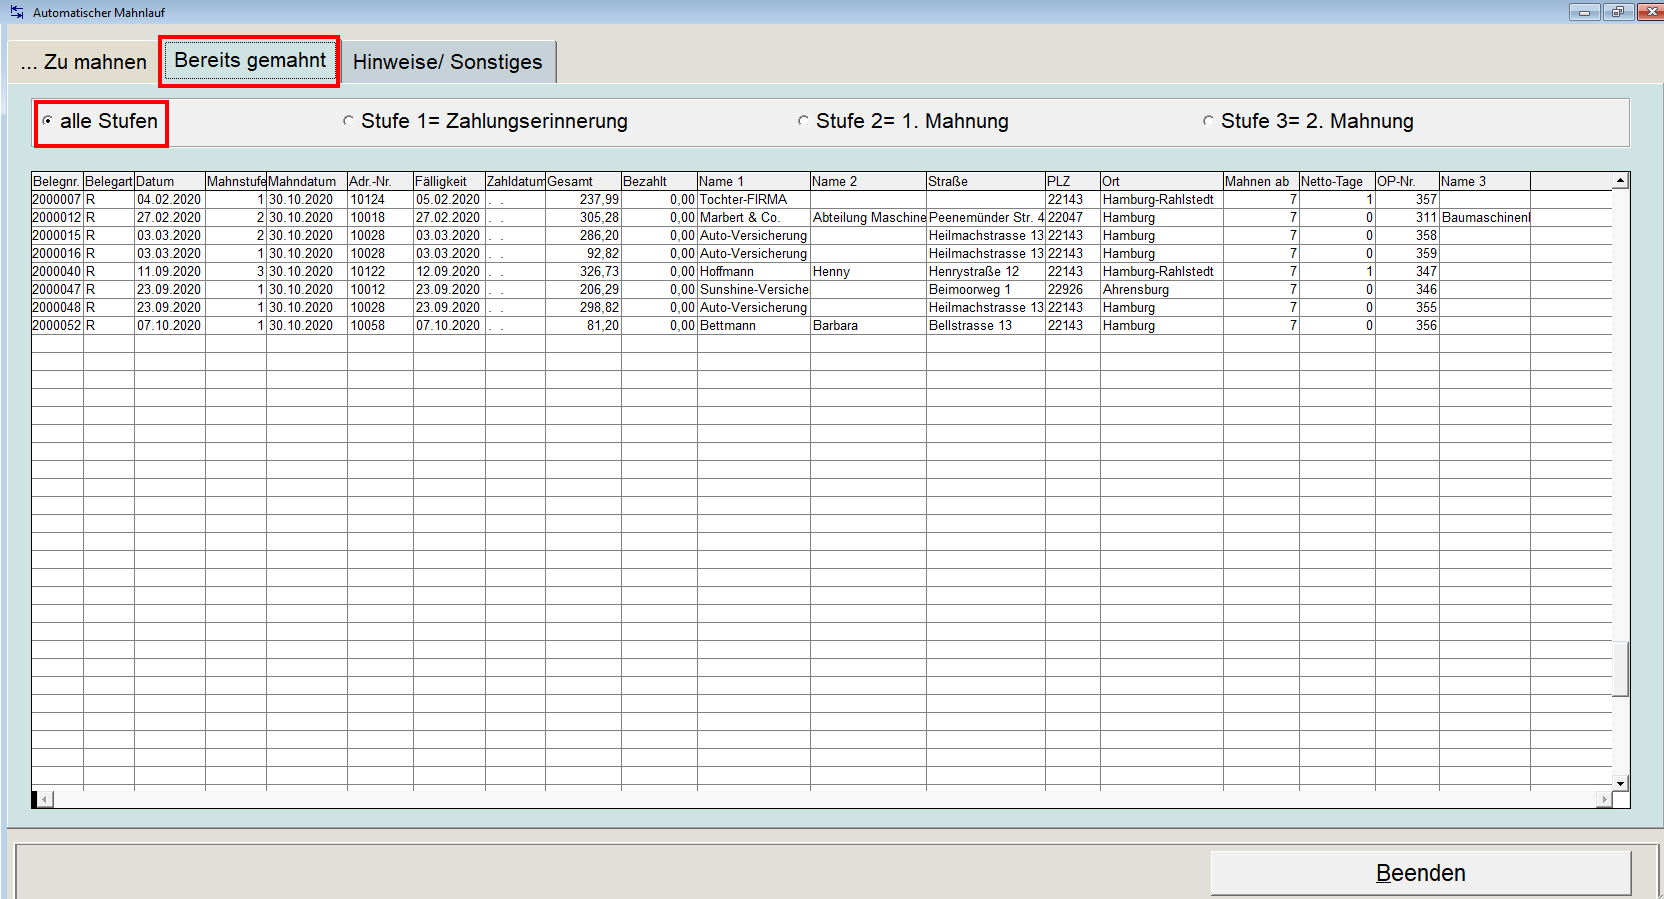Screen dimensions: 1664x899
Task: Click the 'OP-Nr.' column header
Action: 1407,181
